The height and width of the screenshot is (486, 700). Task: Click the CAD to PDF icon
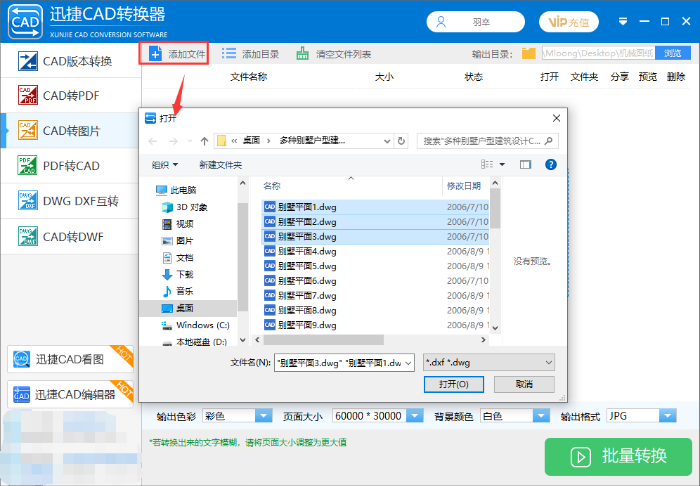point(28,96)
